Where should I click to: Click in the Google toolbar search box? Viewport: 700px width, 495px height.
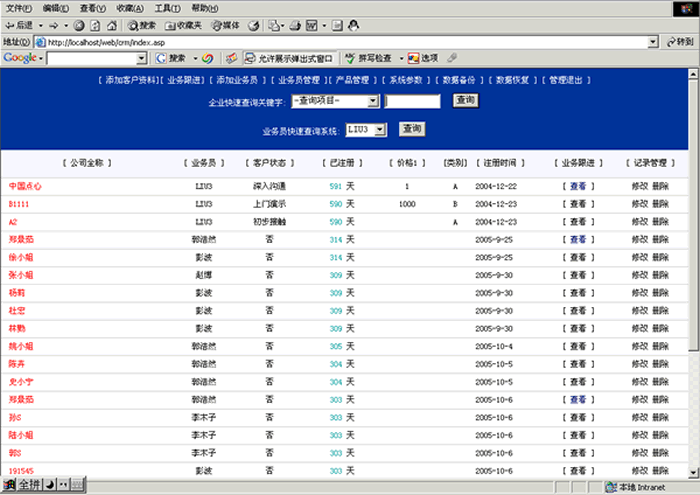[x=92, y=58]
